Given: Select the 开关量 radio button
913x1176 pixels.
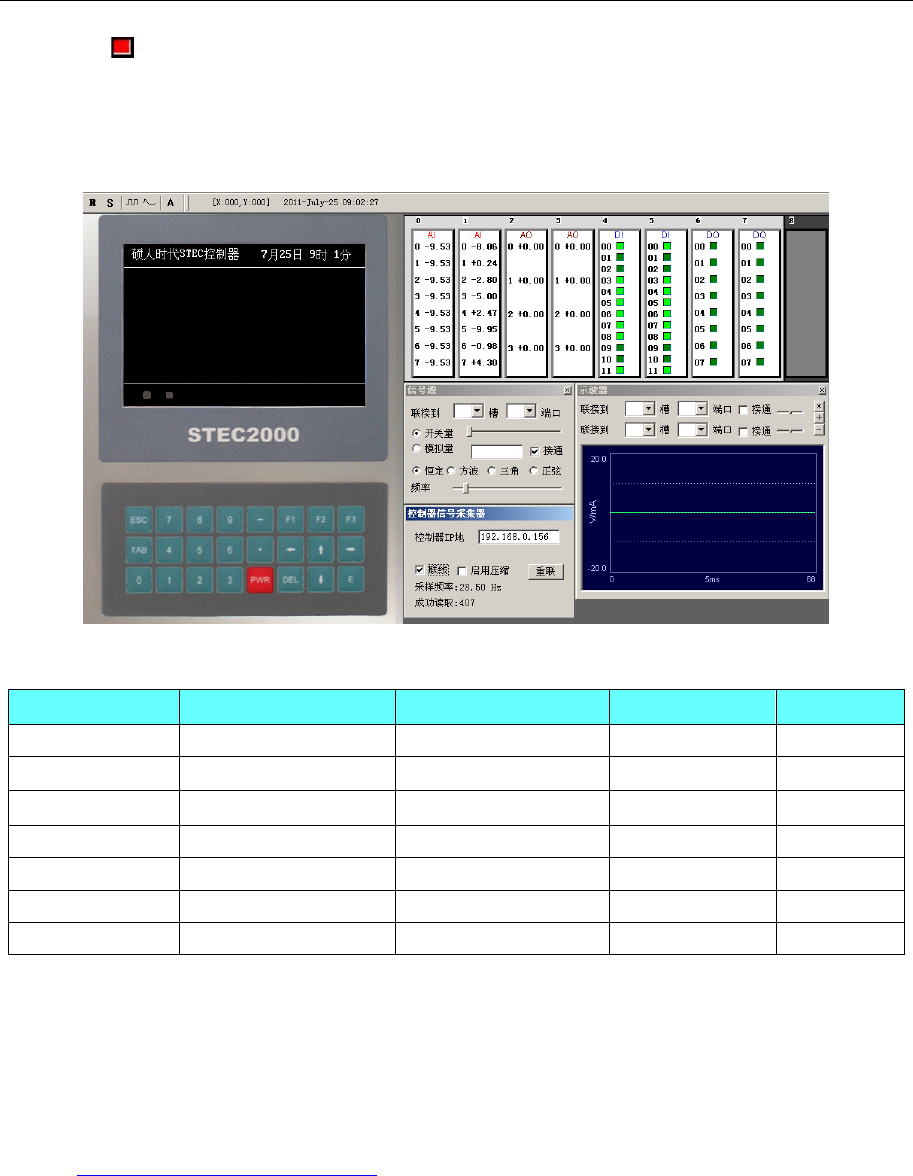Looking at the screenshot, I should pos(416,434).
